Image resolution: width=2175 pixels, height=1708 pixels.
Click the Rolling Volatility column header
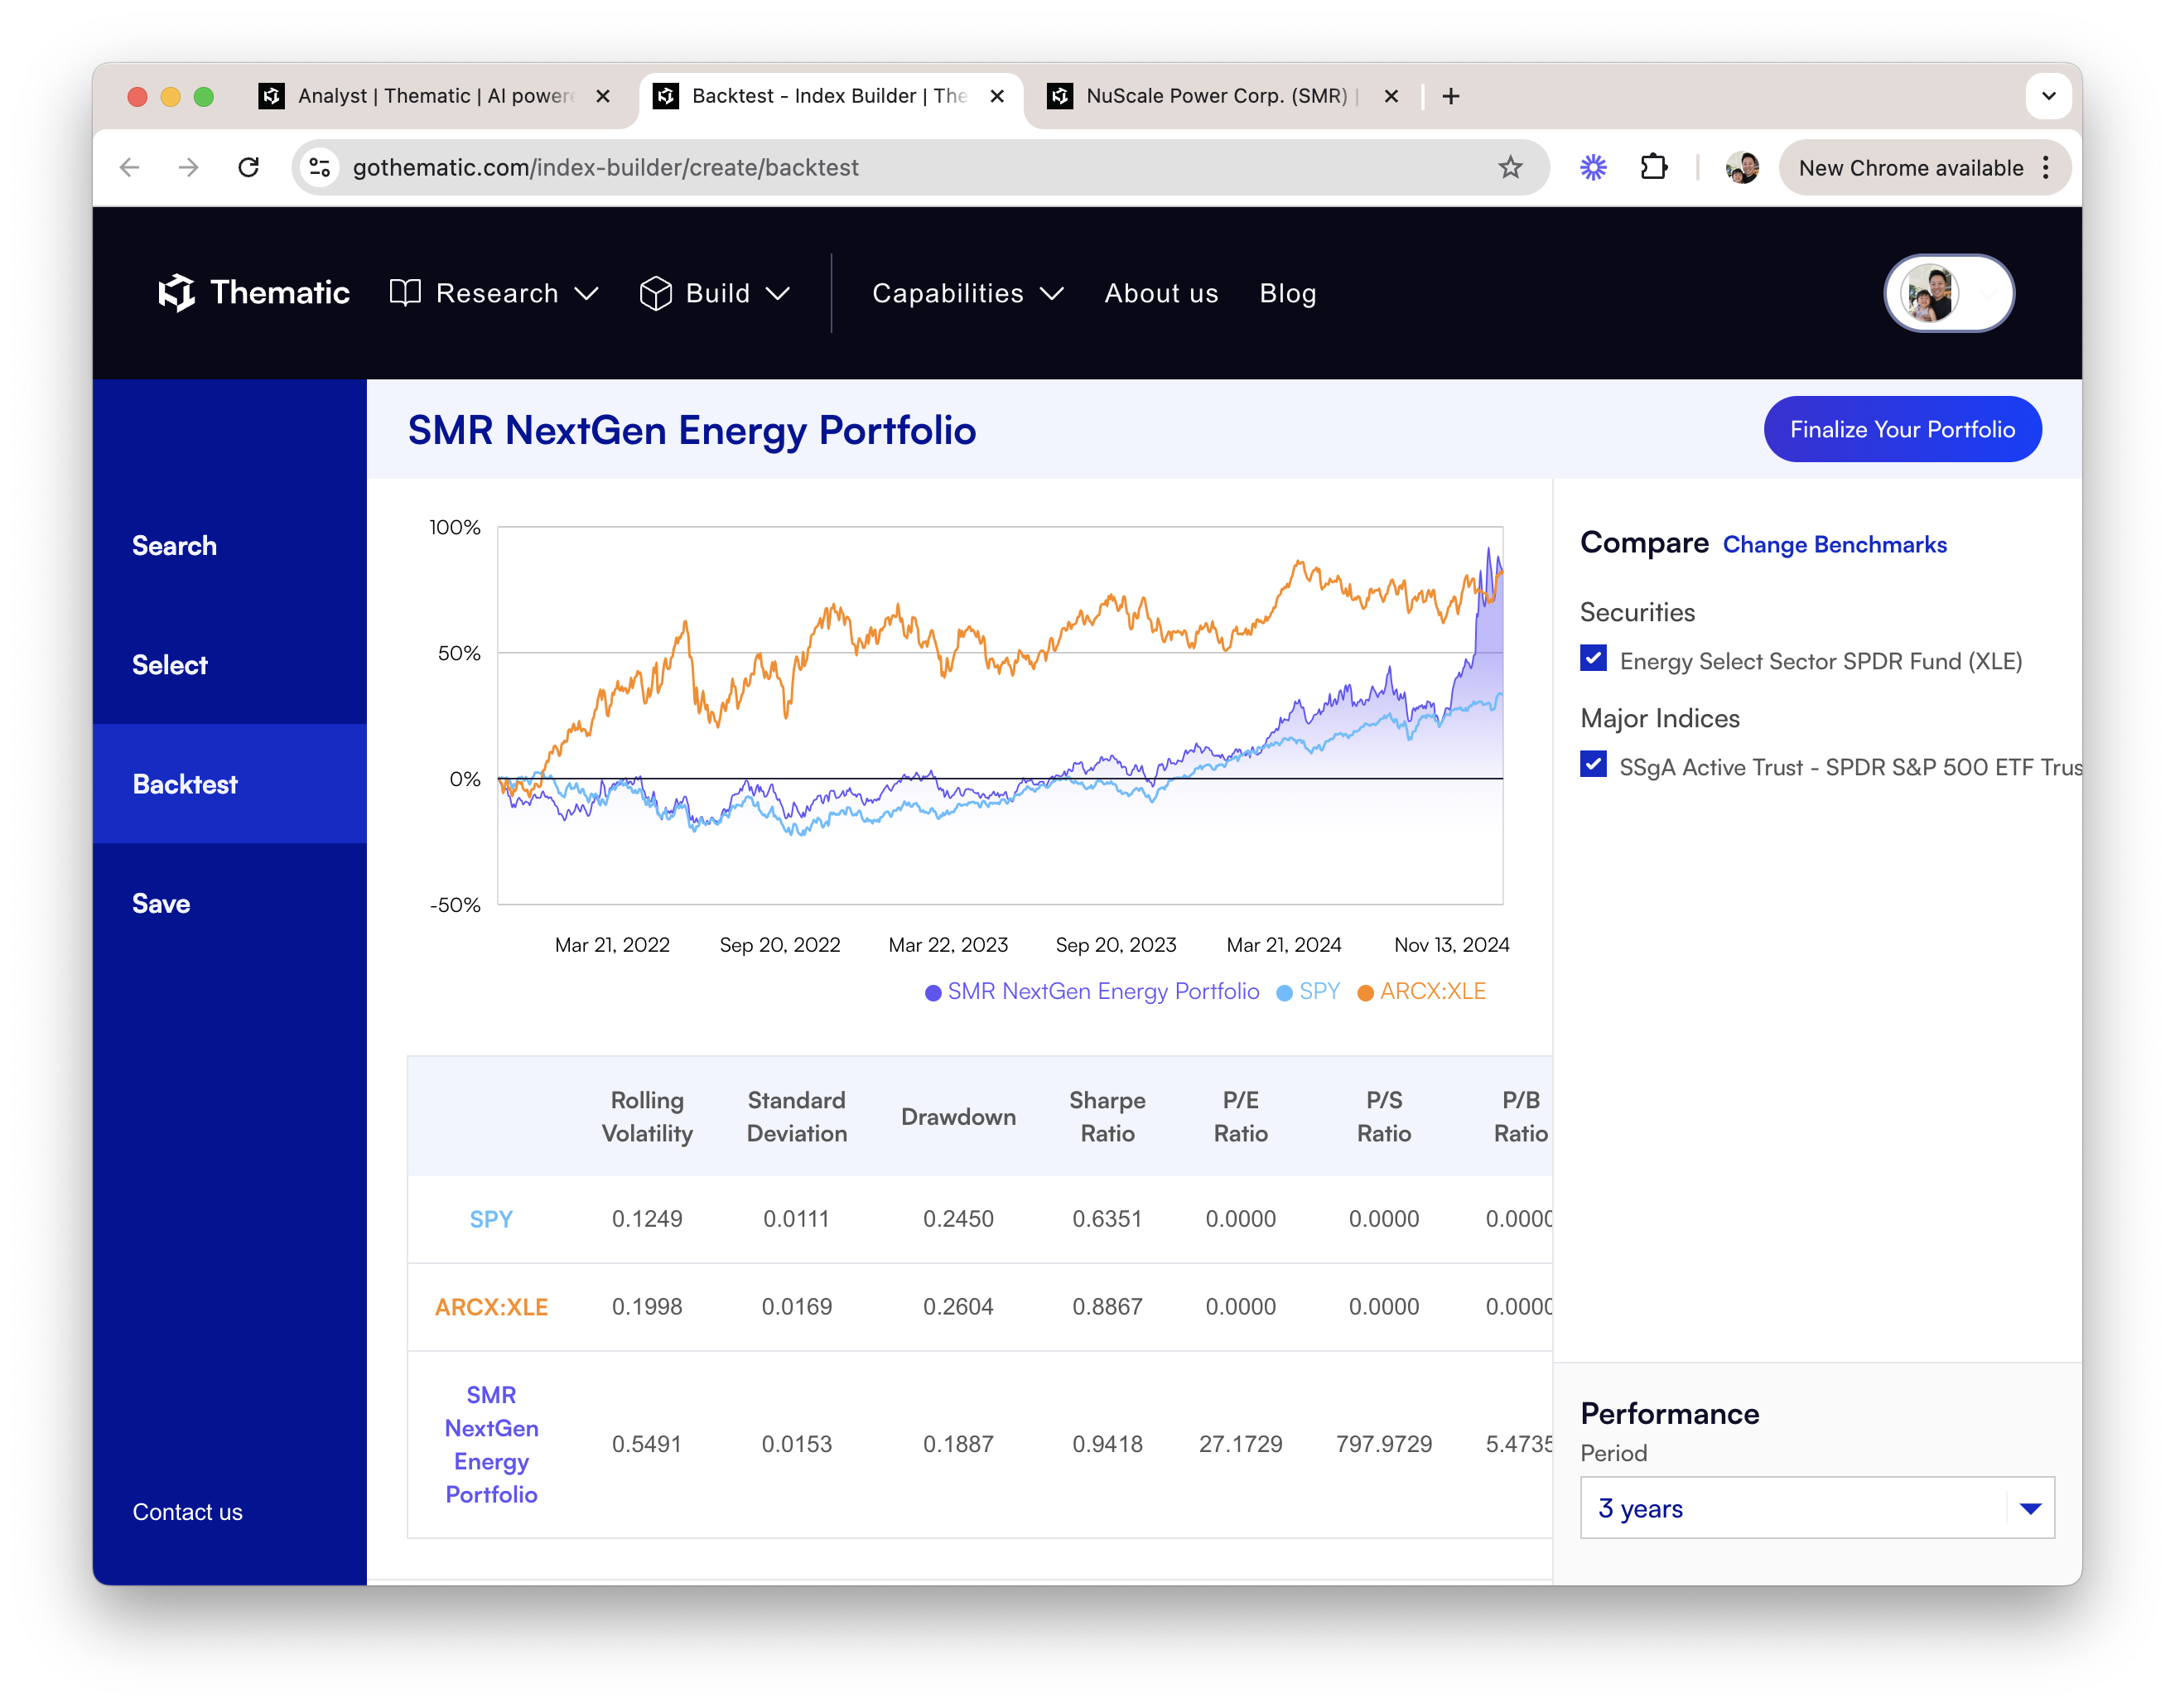click(647, 1116)
